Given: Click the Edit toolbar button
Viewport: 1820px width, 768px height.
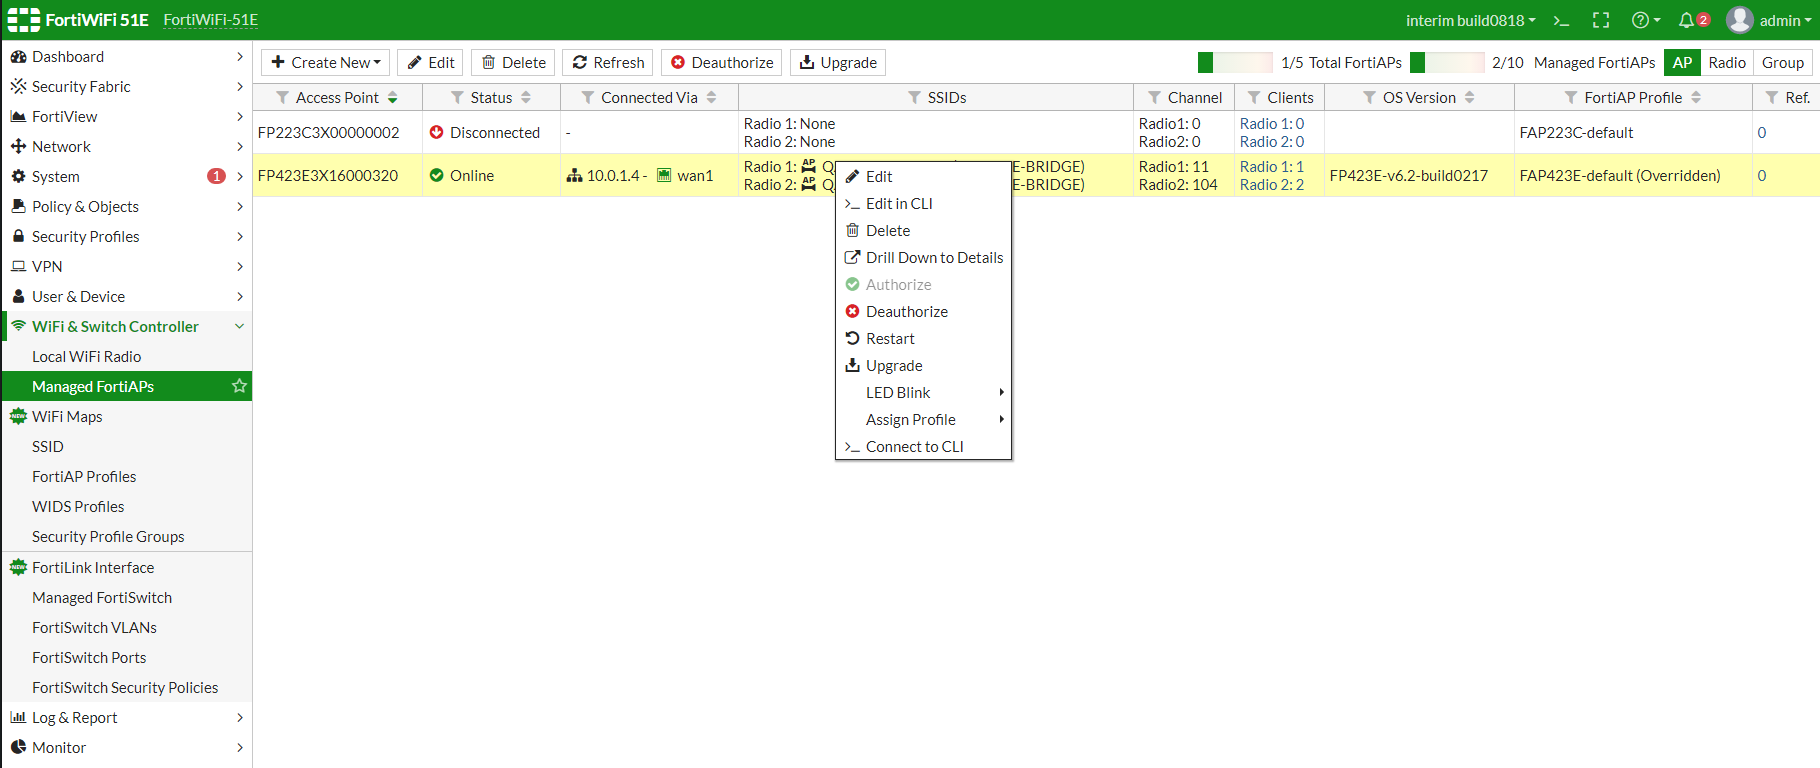Looking at the screenshot, I should (x=430, y=62).
